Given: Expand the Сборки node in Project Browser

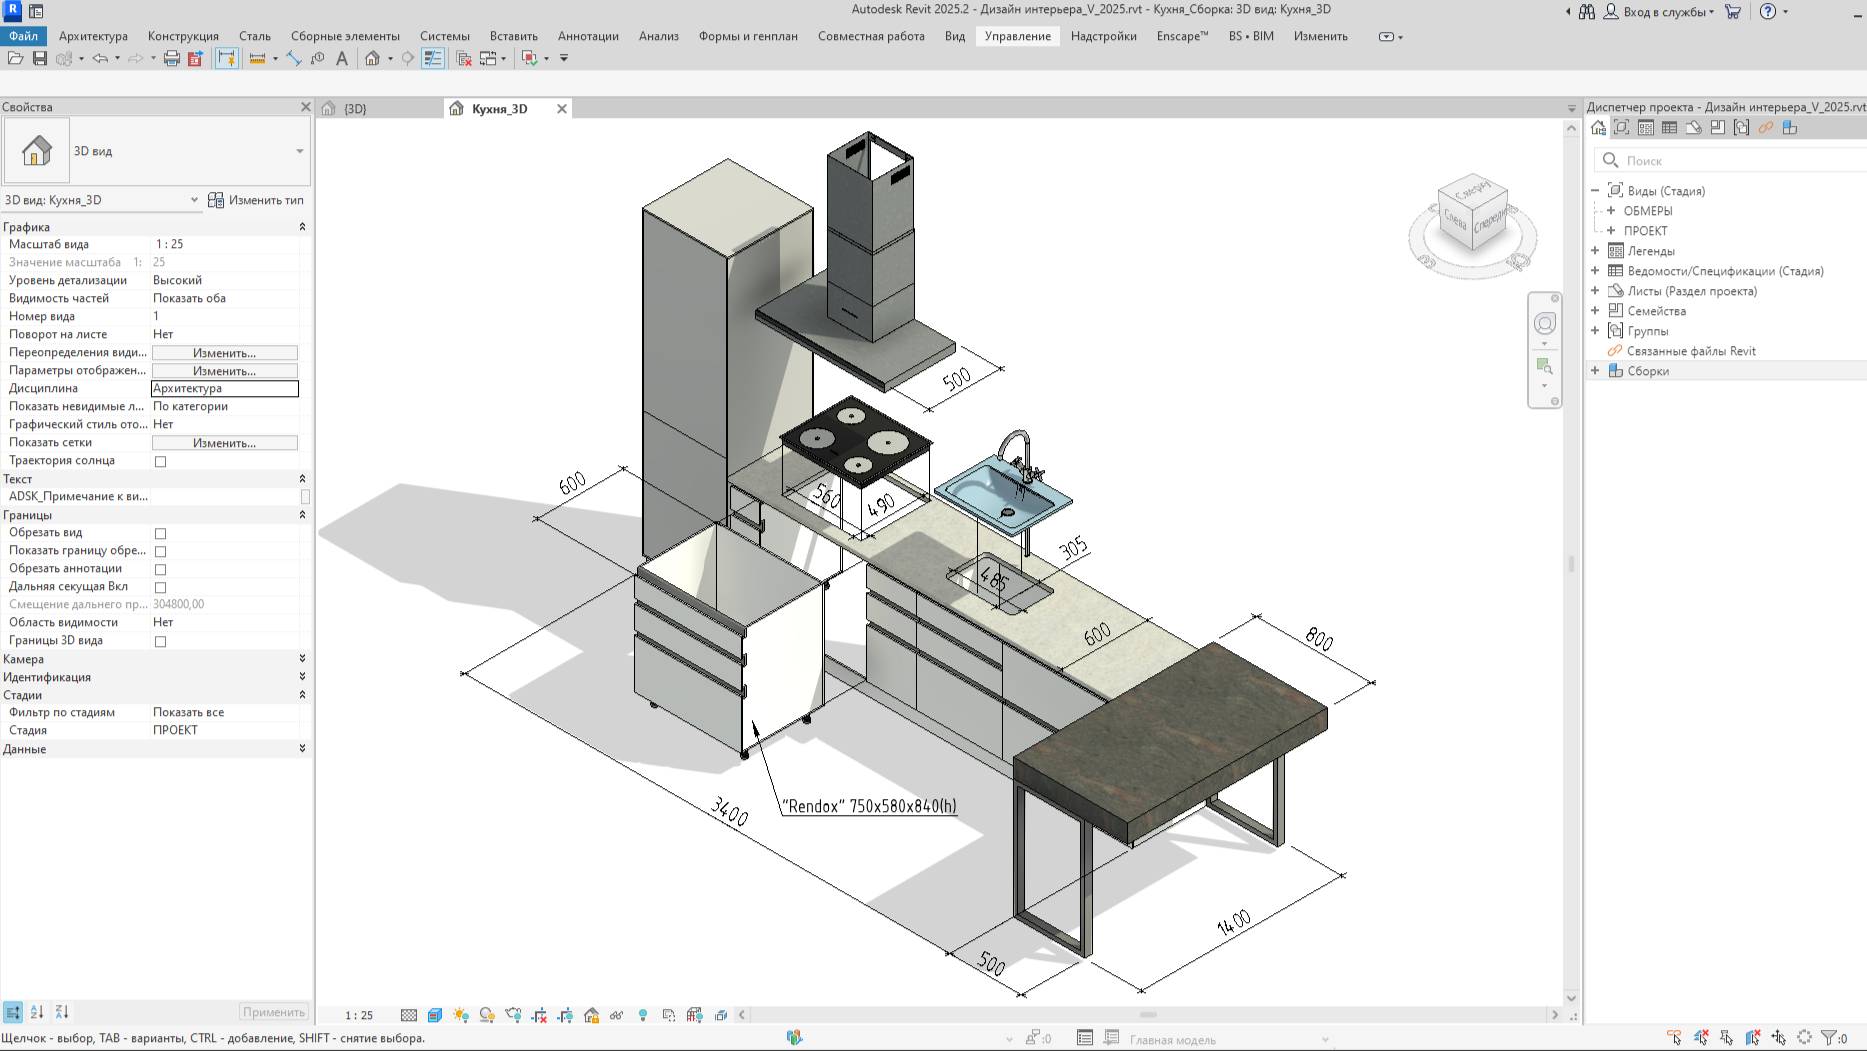Looking at the screenshot, I should pyautogui.click(x=1594, y=371).
